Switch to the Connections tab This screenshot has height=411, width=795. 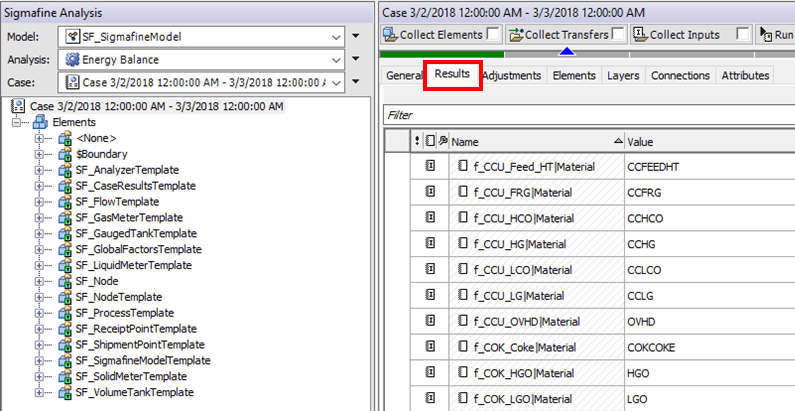(x=680, y=76)
